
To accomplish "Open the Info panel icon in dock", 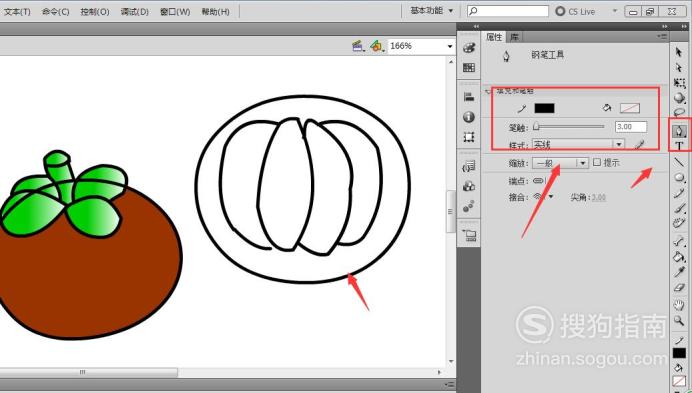I will (469, 117).
